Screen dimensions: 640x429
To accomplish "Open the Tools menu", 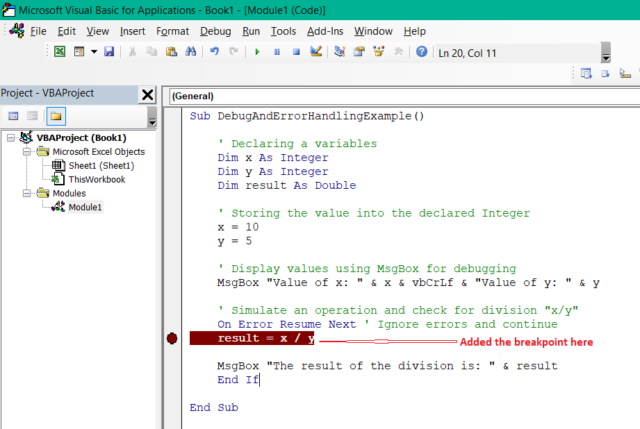I will pos(283,31).
